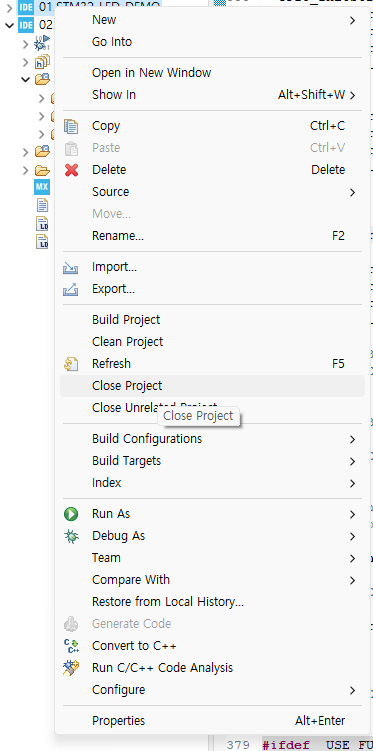Click the Import tray icon
Image resolution: width=373 pixels, height=751 pixels.
click(x=71, y=267)
